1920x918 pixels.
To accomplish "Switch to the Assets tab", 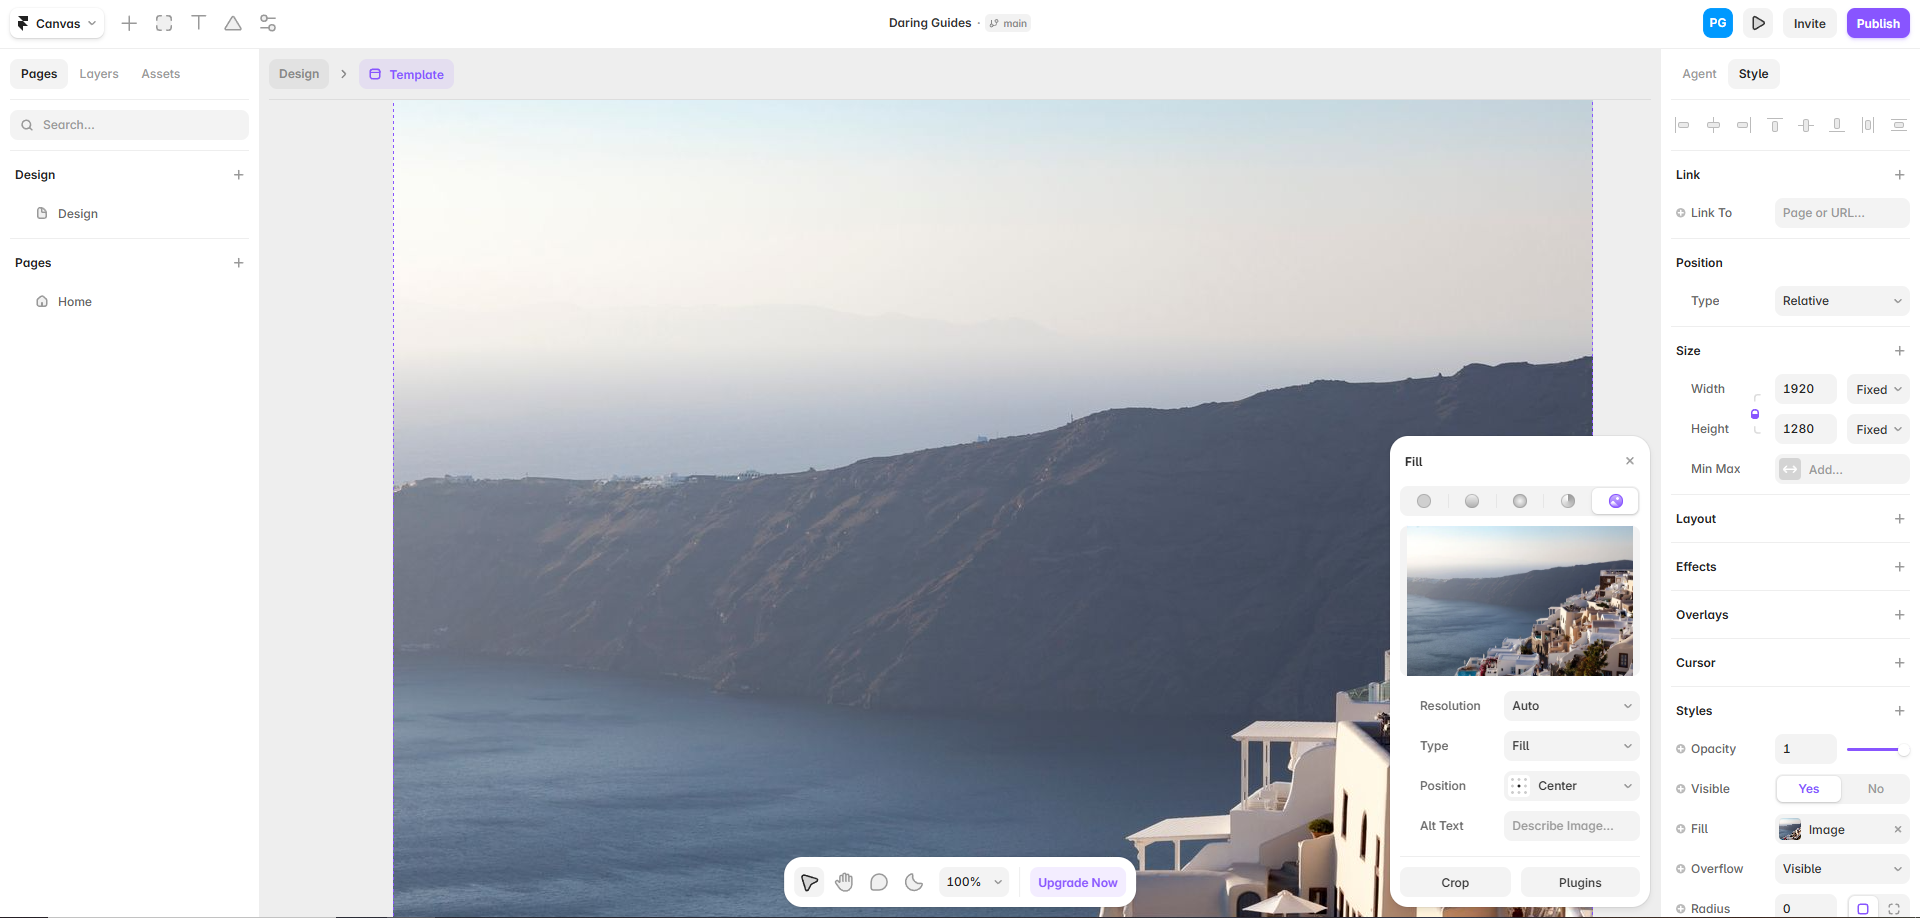I will click(x=161, y=74).
